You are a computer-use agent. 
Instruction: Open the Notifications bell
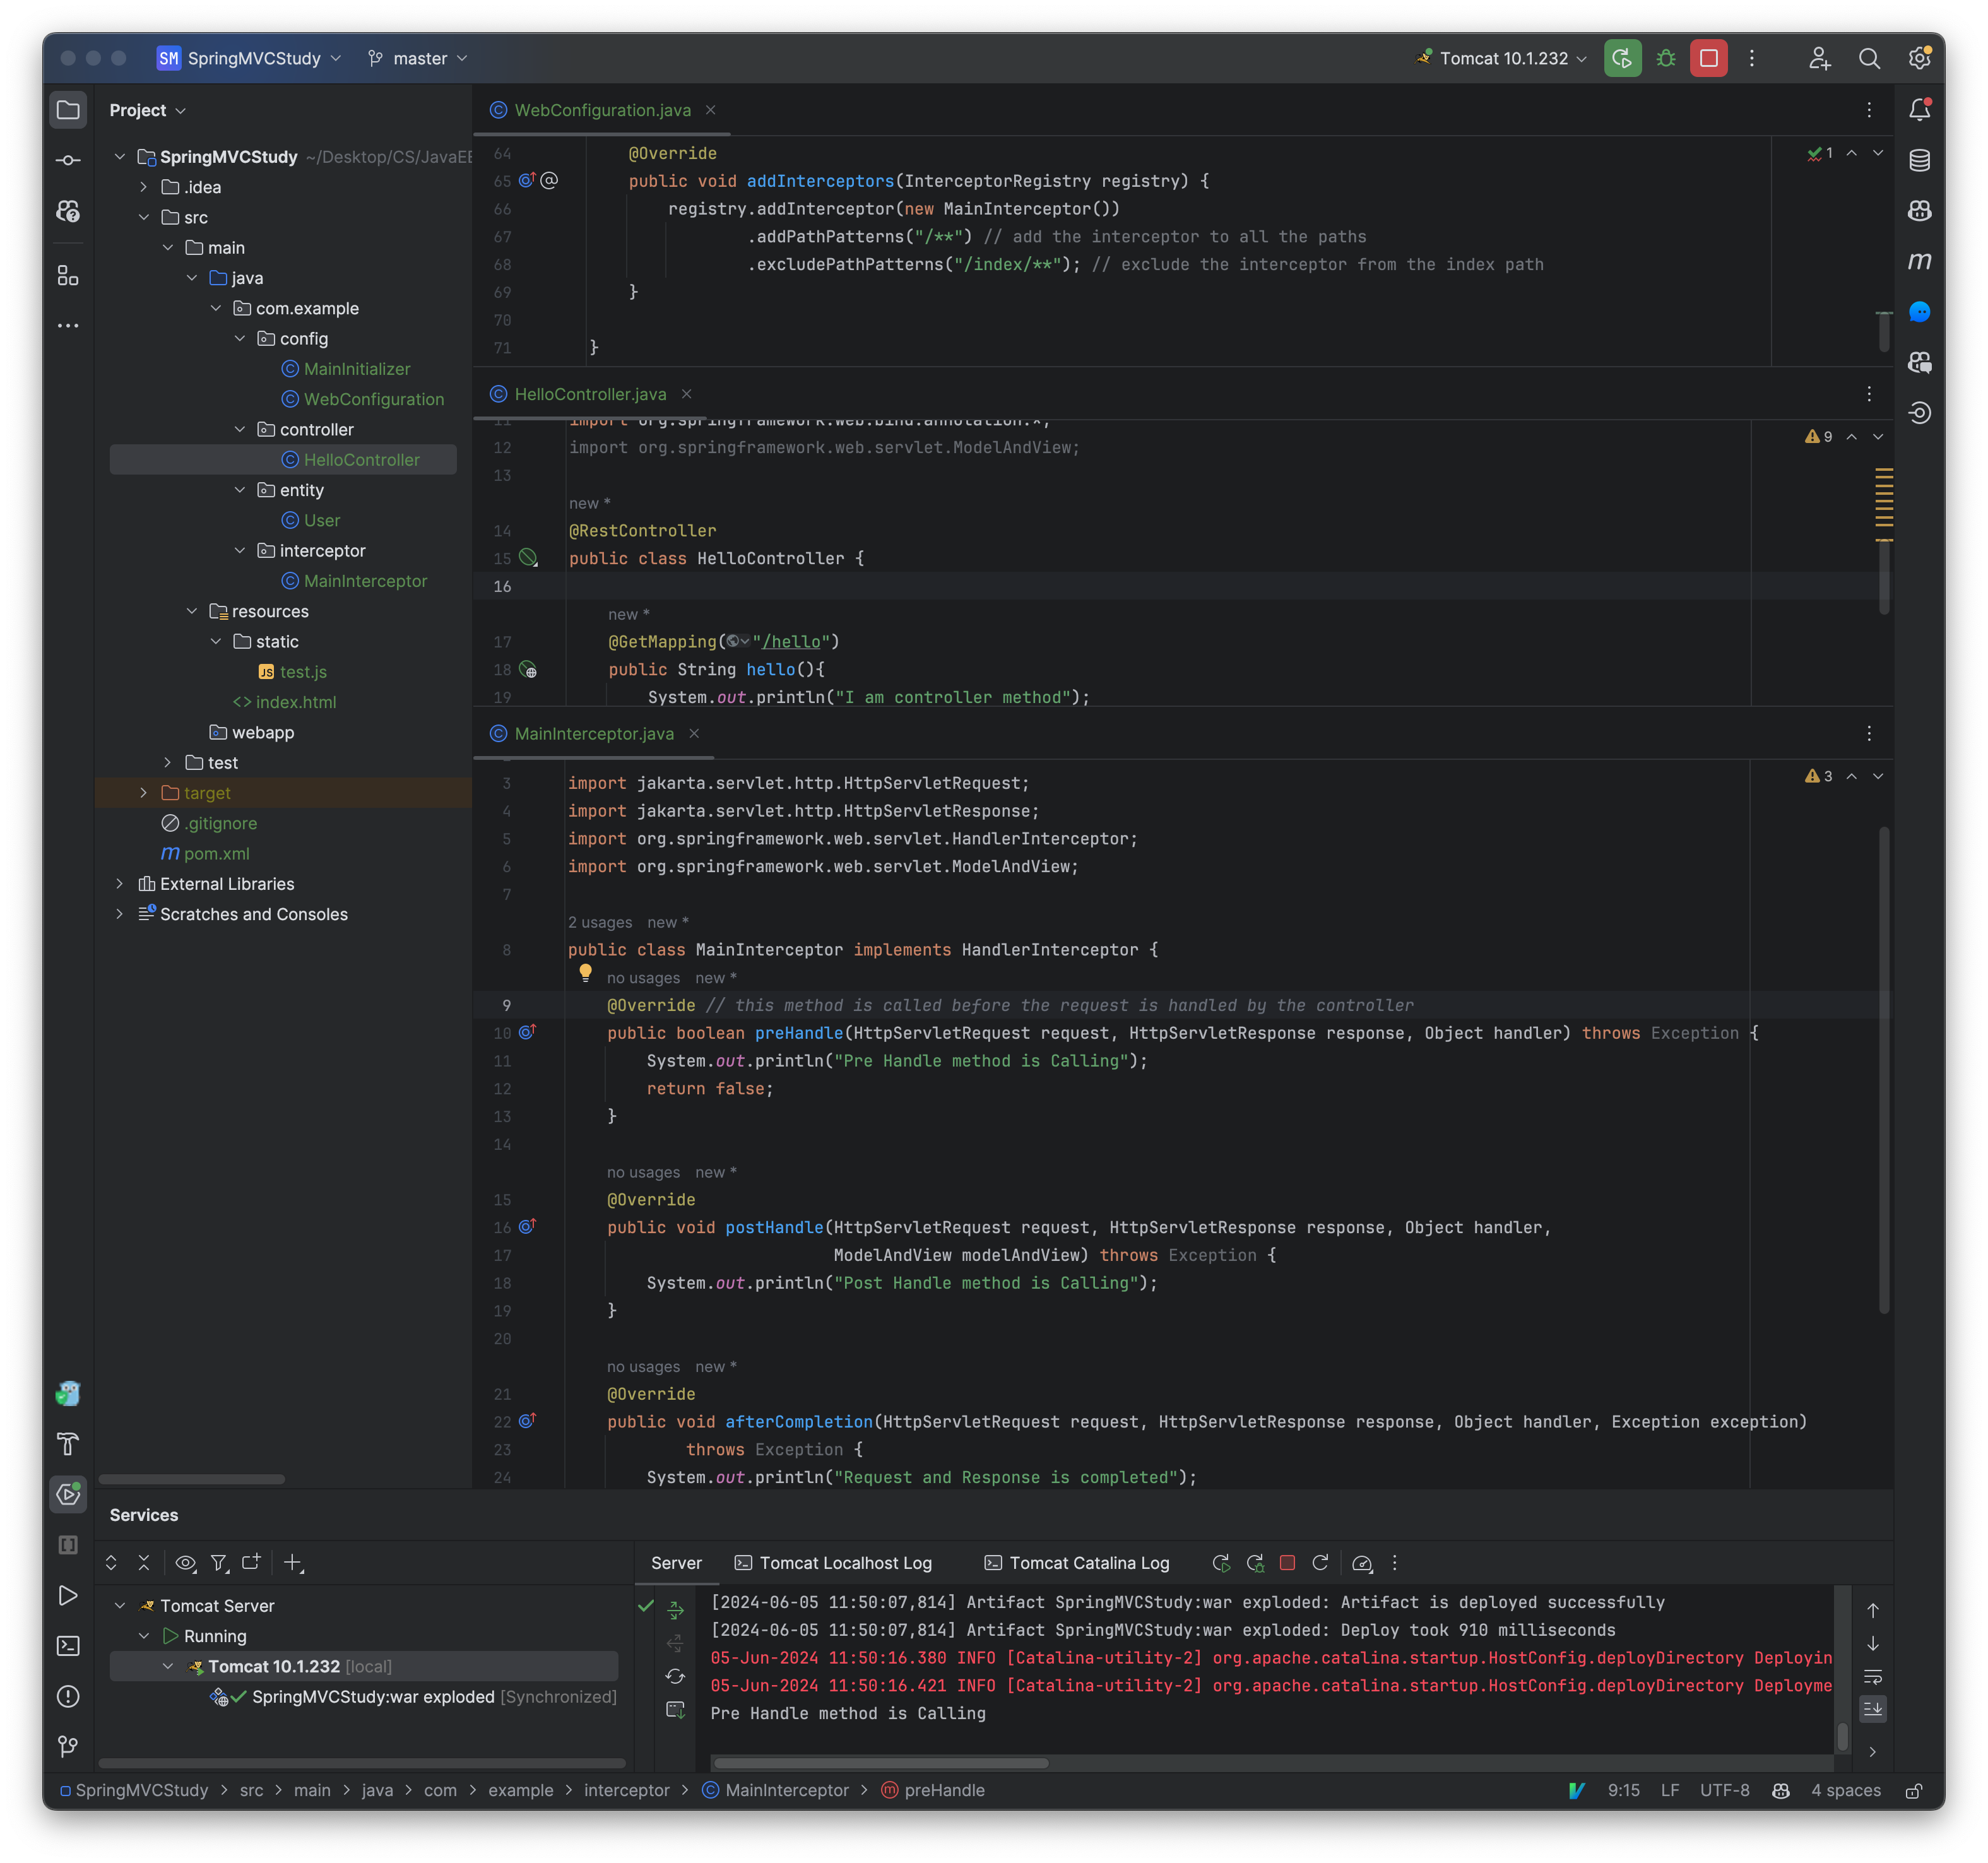(x=1920, y=110)
